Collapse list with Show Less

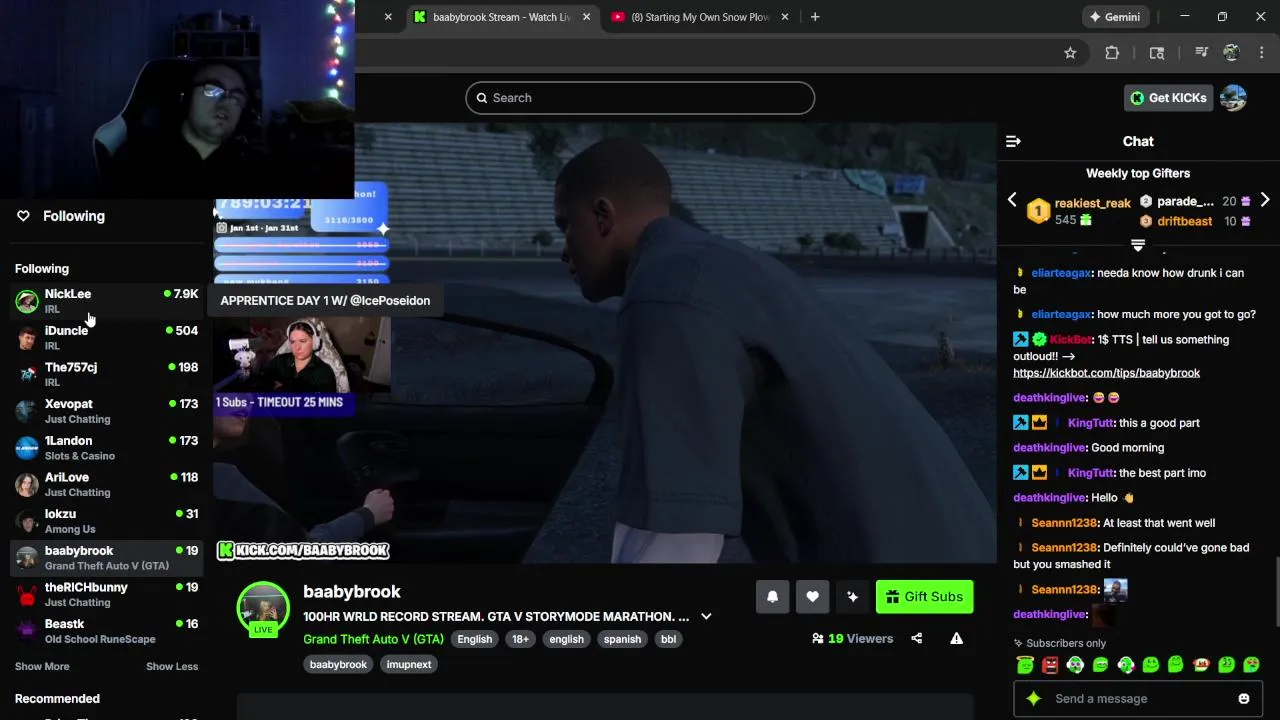pos(172,666)
